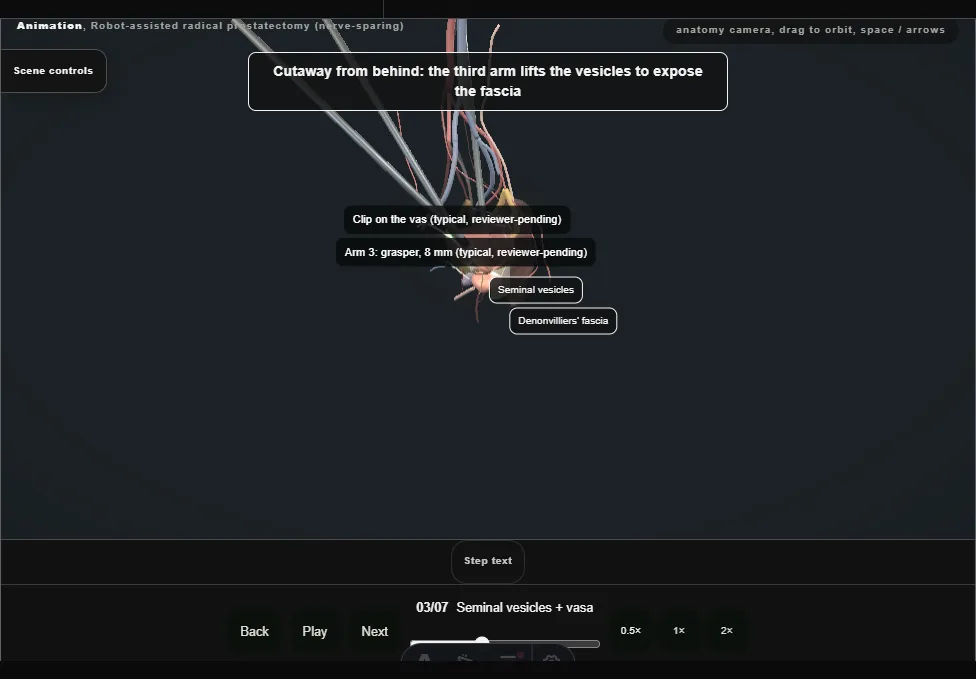Click the '03/07 Seminal vesicles + vasa' step title
Image resolution: width=976 pixels, height=679 pixels.
[x=505, y=607]
